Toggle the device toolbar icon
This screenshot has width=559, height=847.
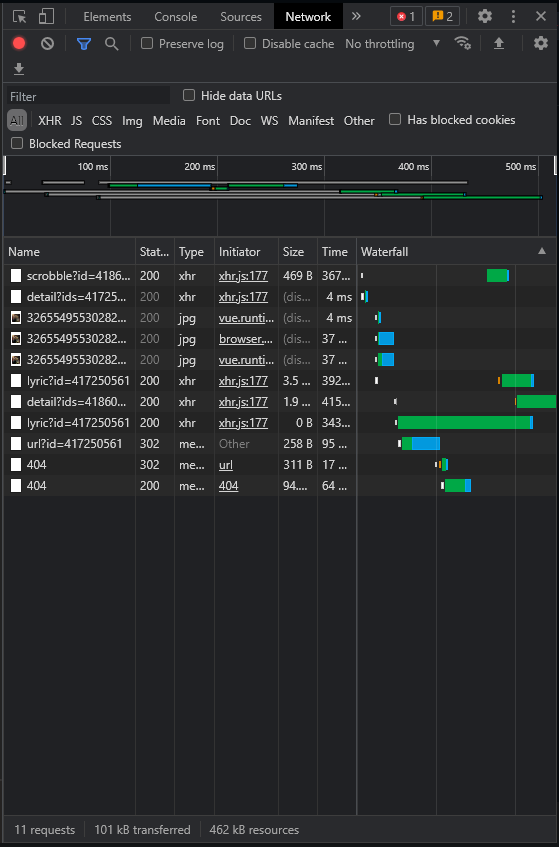coord(46,16)
